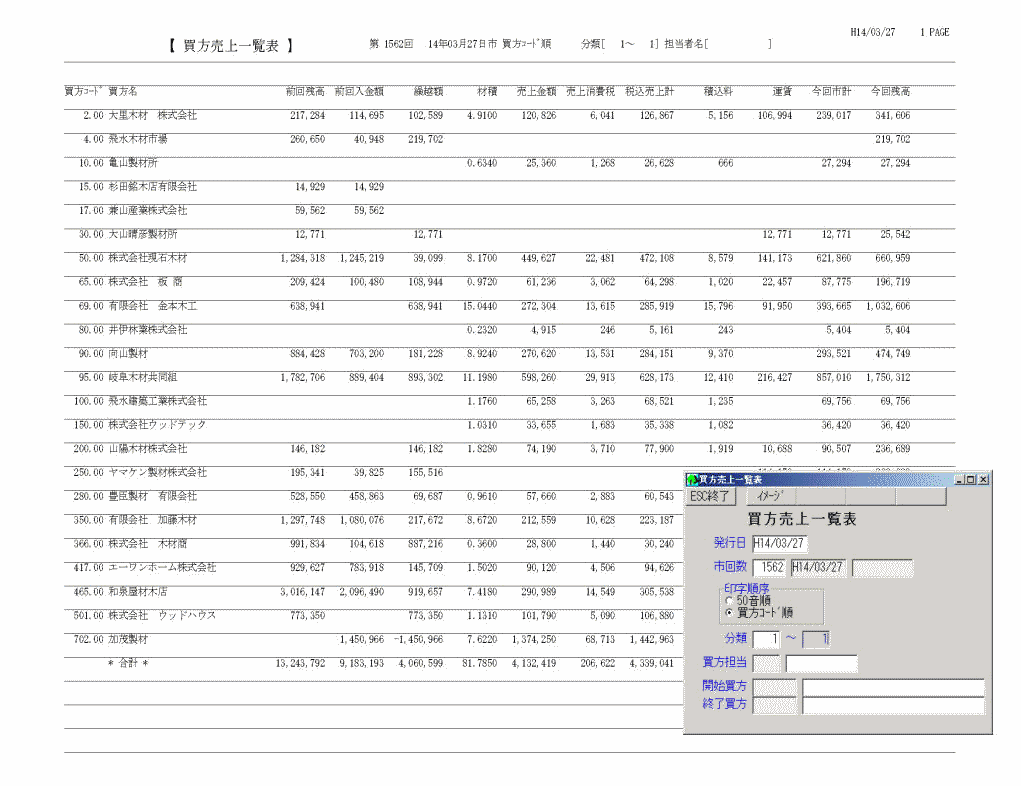Minimize the 買方売上一覧表 dialog window

[959, 480]
